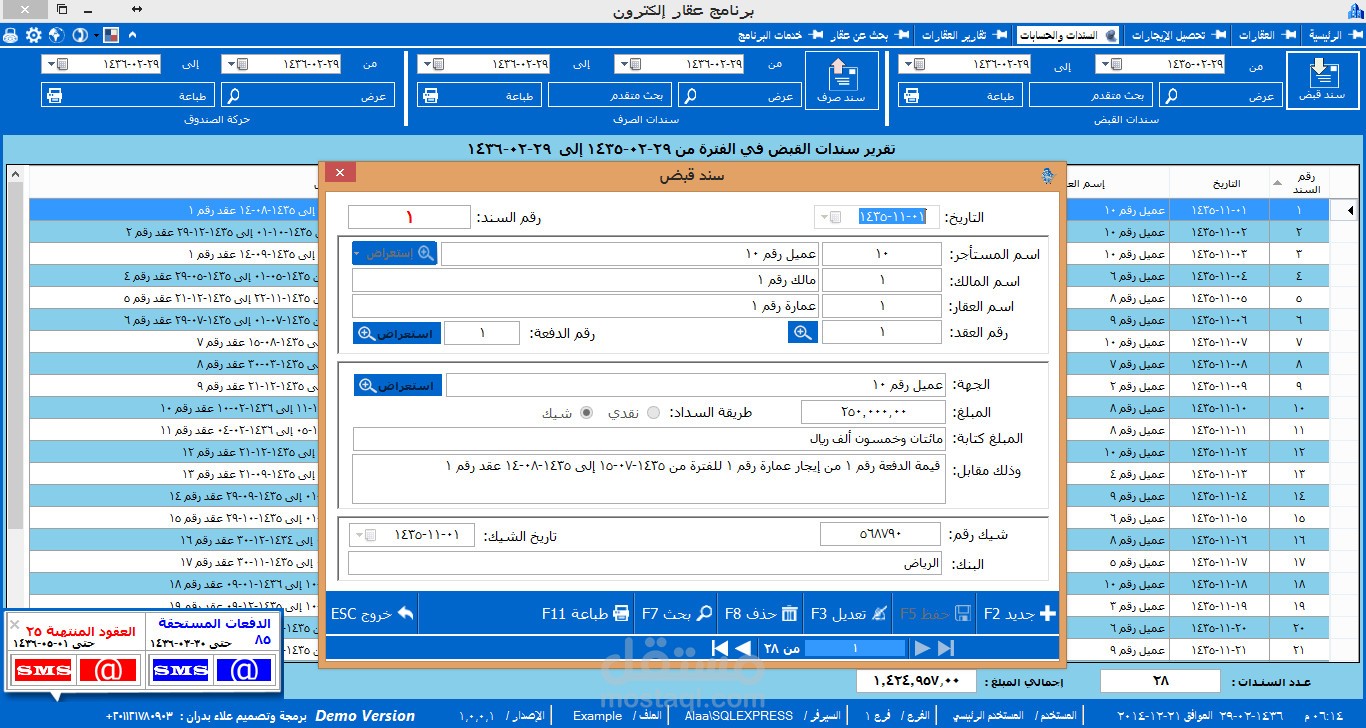Click the بحث F7 search button
1366x728 pixels.
pyautogui.click(x=677, y=614)
